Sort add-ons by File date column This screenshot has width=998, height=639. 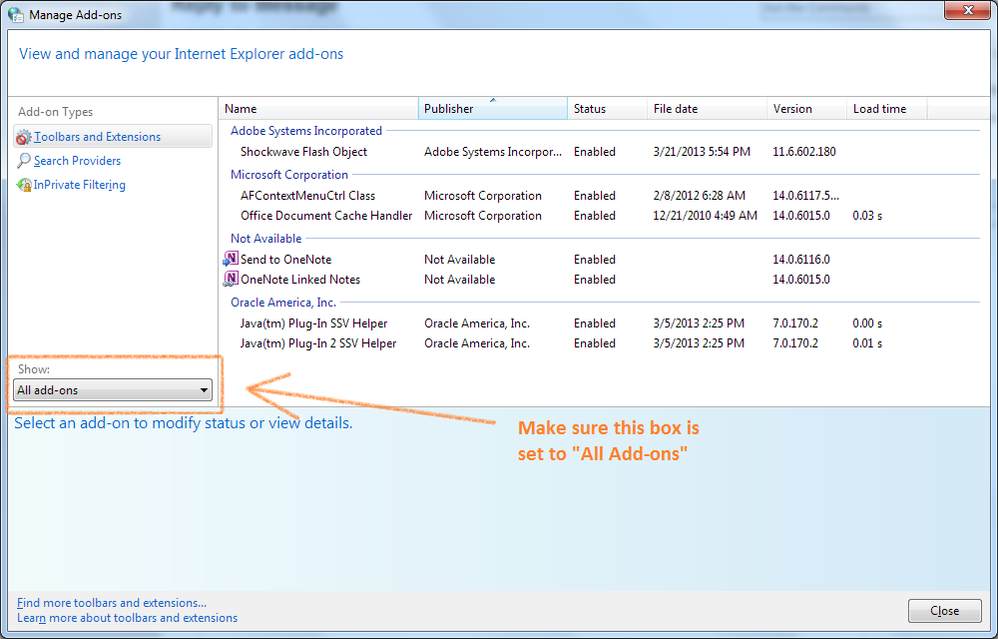coord(706,109)
